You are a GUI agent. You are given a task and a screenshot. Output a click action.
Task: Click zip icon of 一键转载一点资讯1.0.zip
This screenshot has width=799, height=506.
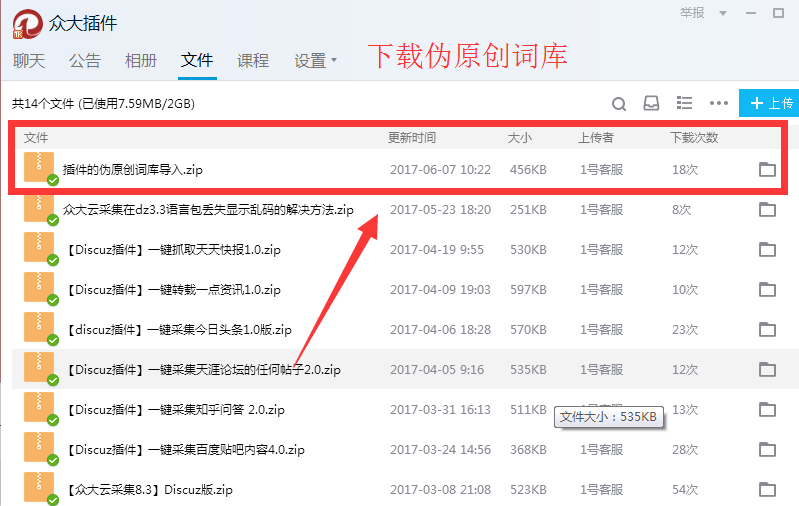[x=39, y=288]
